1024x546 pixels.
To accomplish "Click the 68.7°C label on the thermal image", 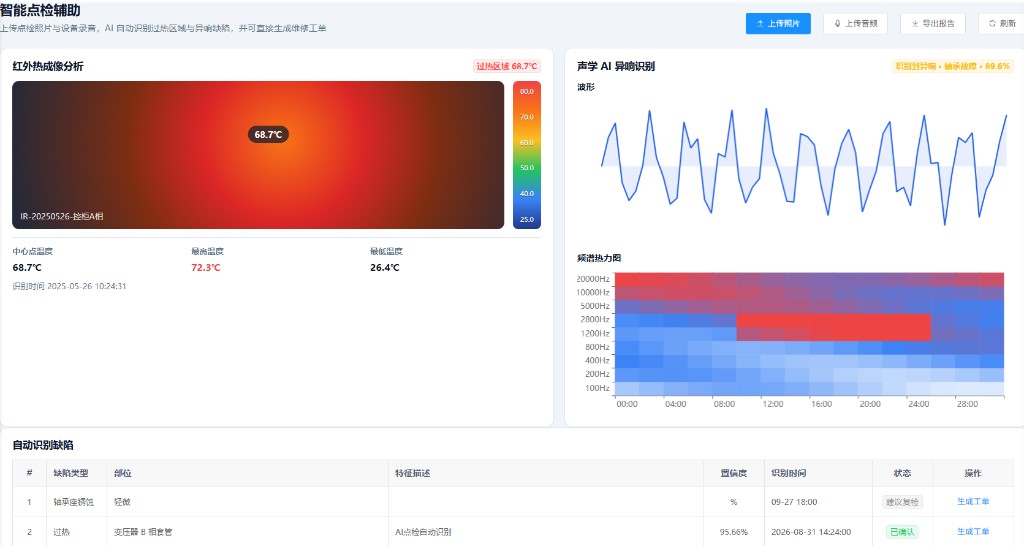I will click(x=268, y=135).
